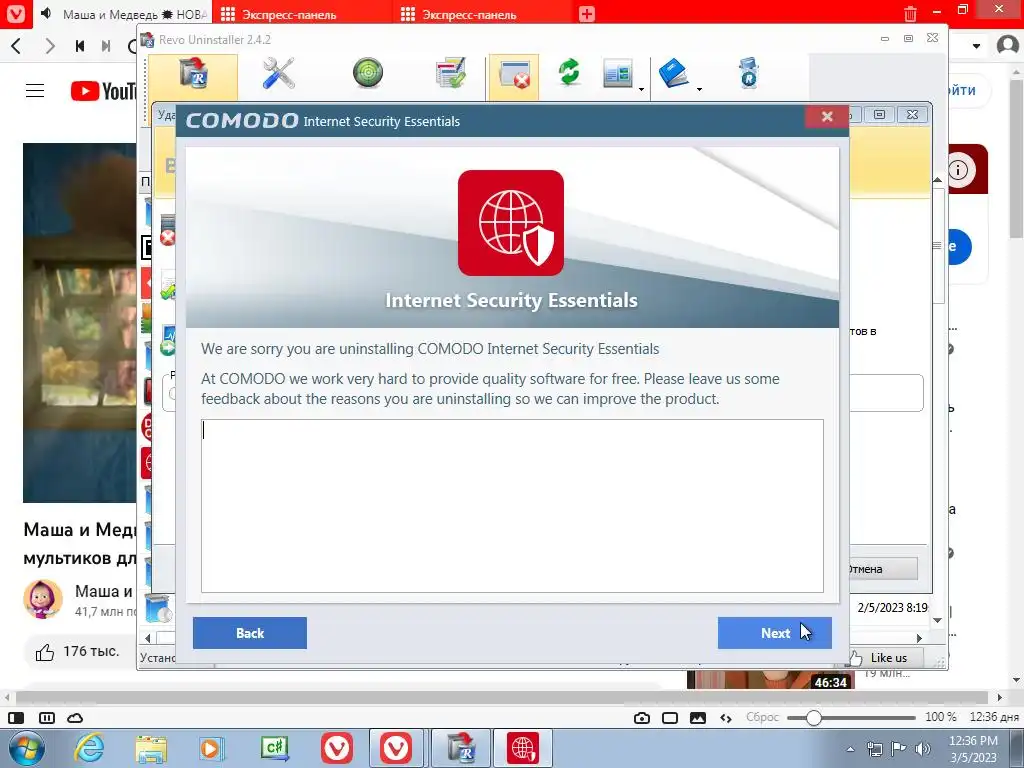Click the Vivaldi profile avatar icon
This screenshot has width=1024, height=768.
(1007, 46)
